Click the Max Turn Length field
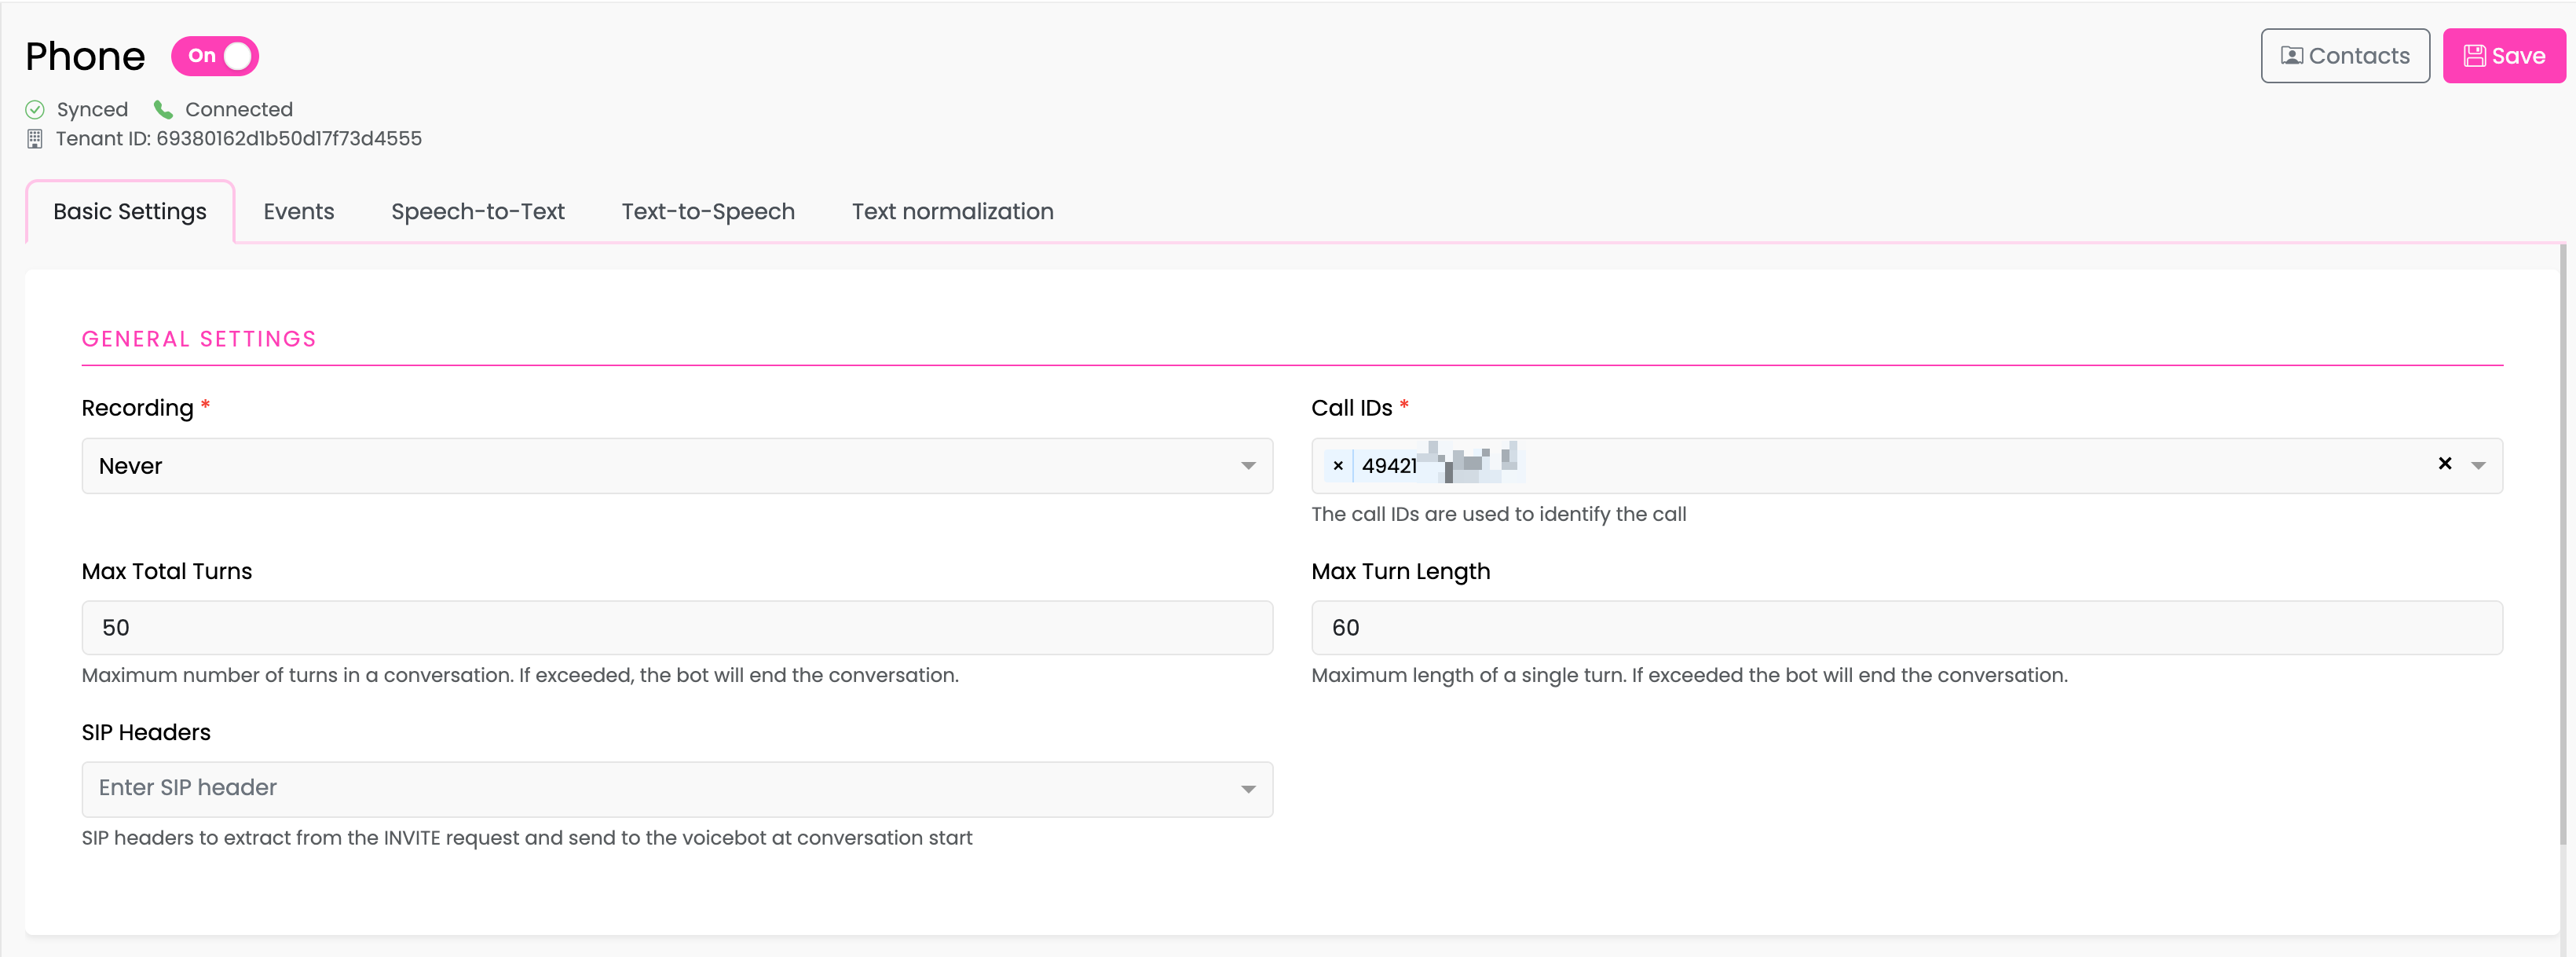 pos(1906,628)
